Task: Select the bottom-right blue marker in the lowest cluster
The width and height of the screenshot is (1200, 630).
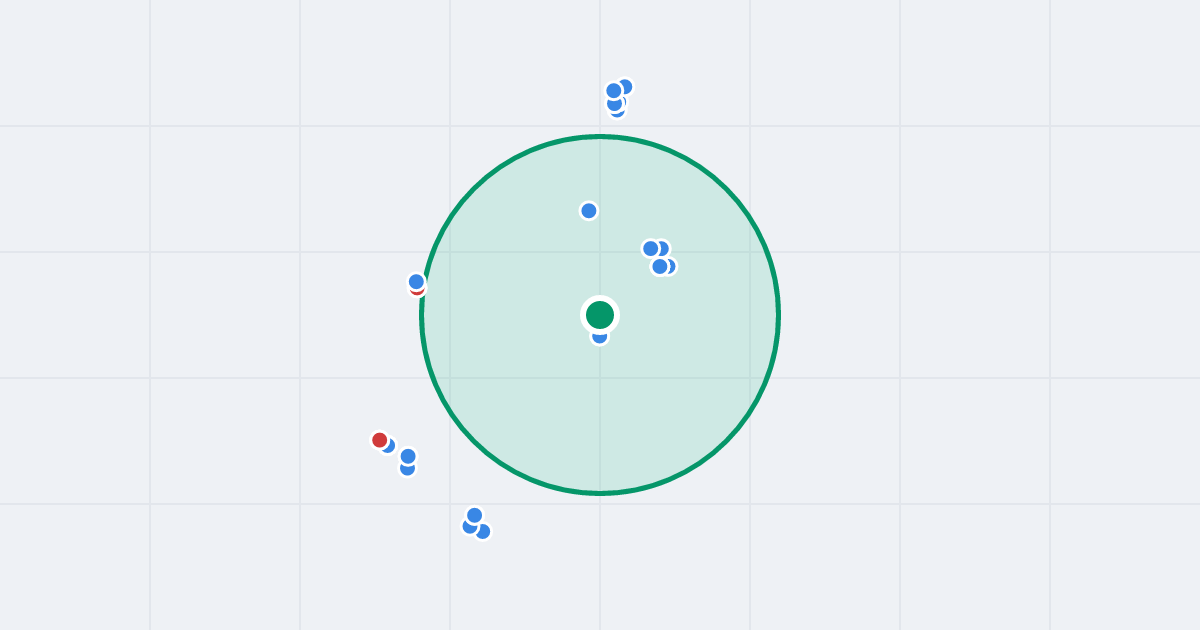Action: 483,532
